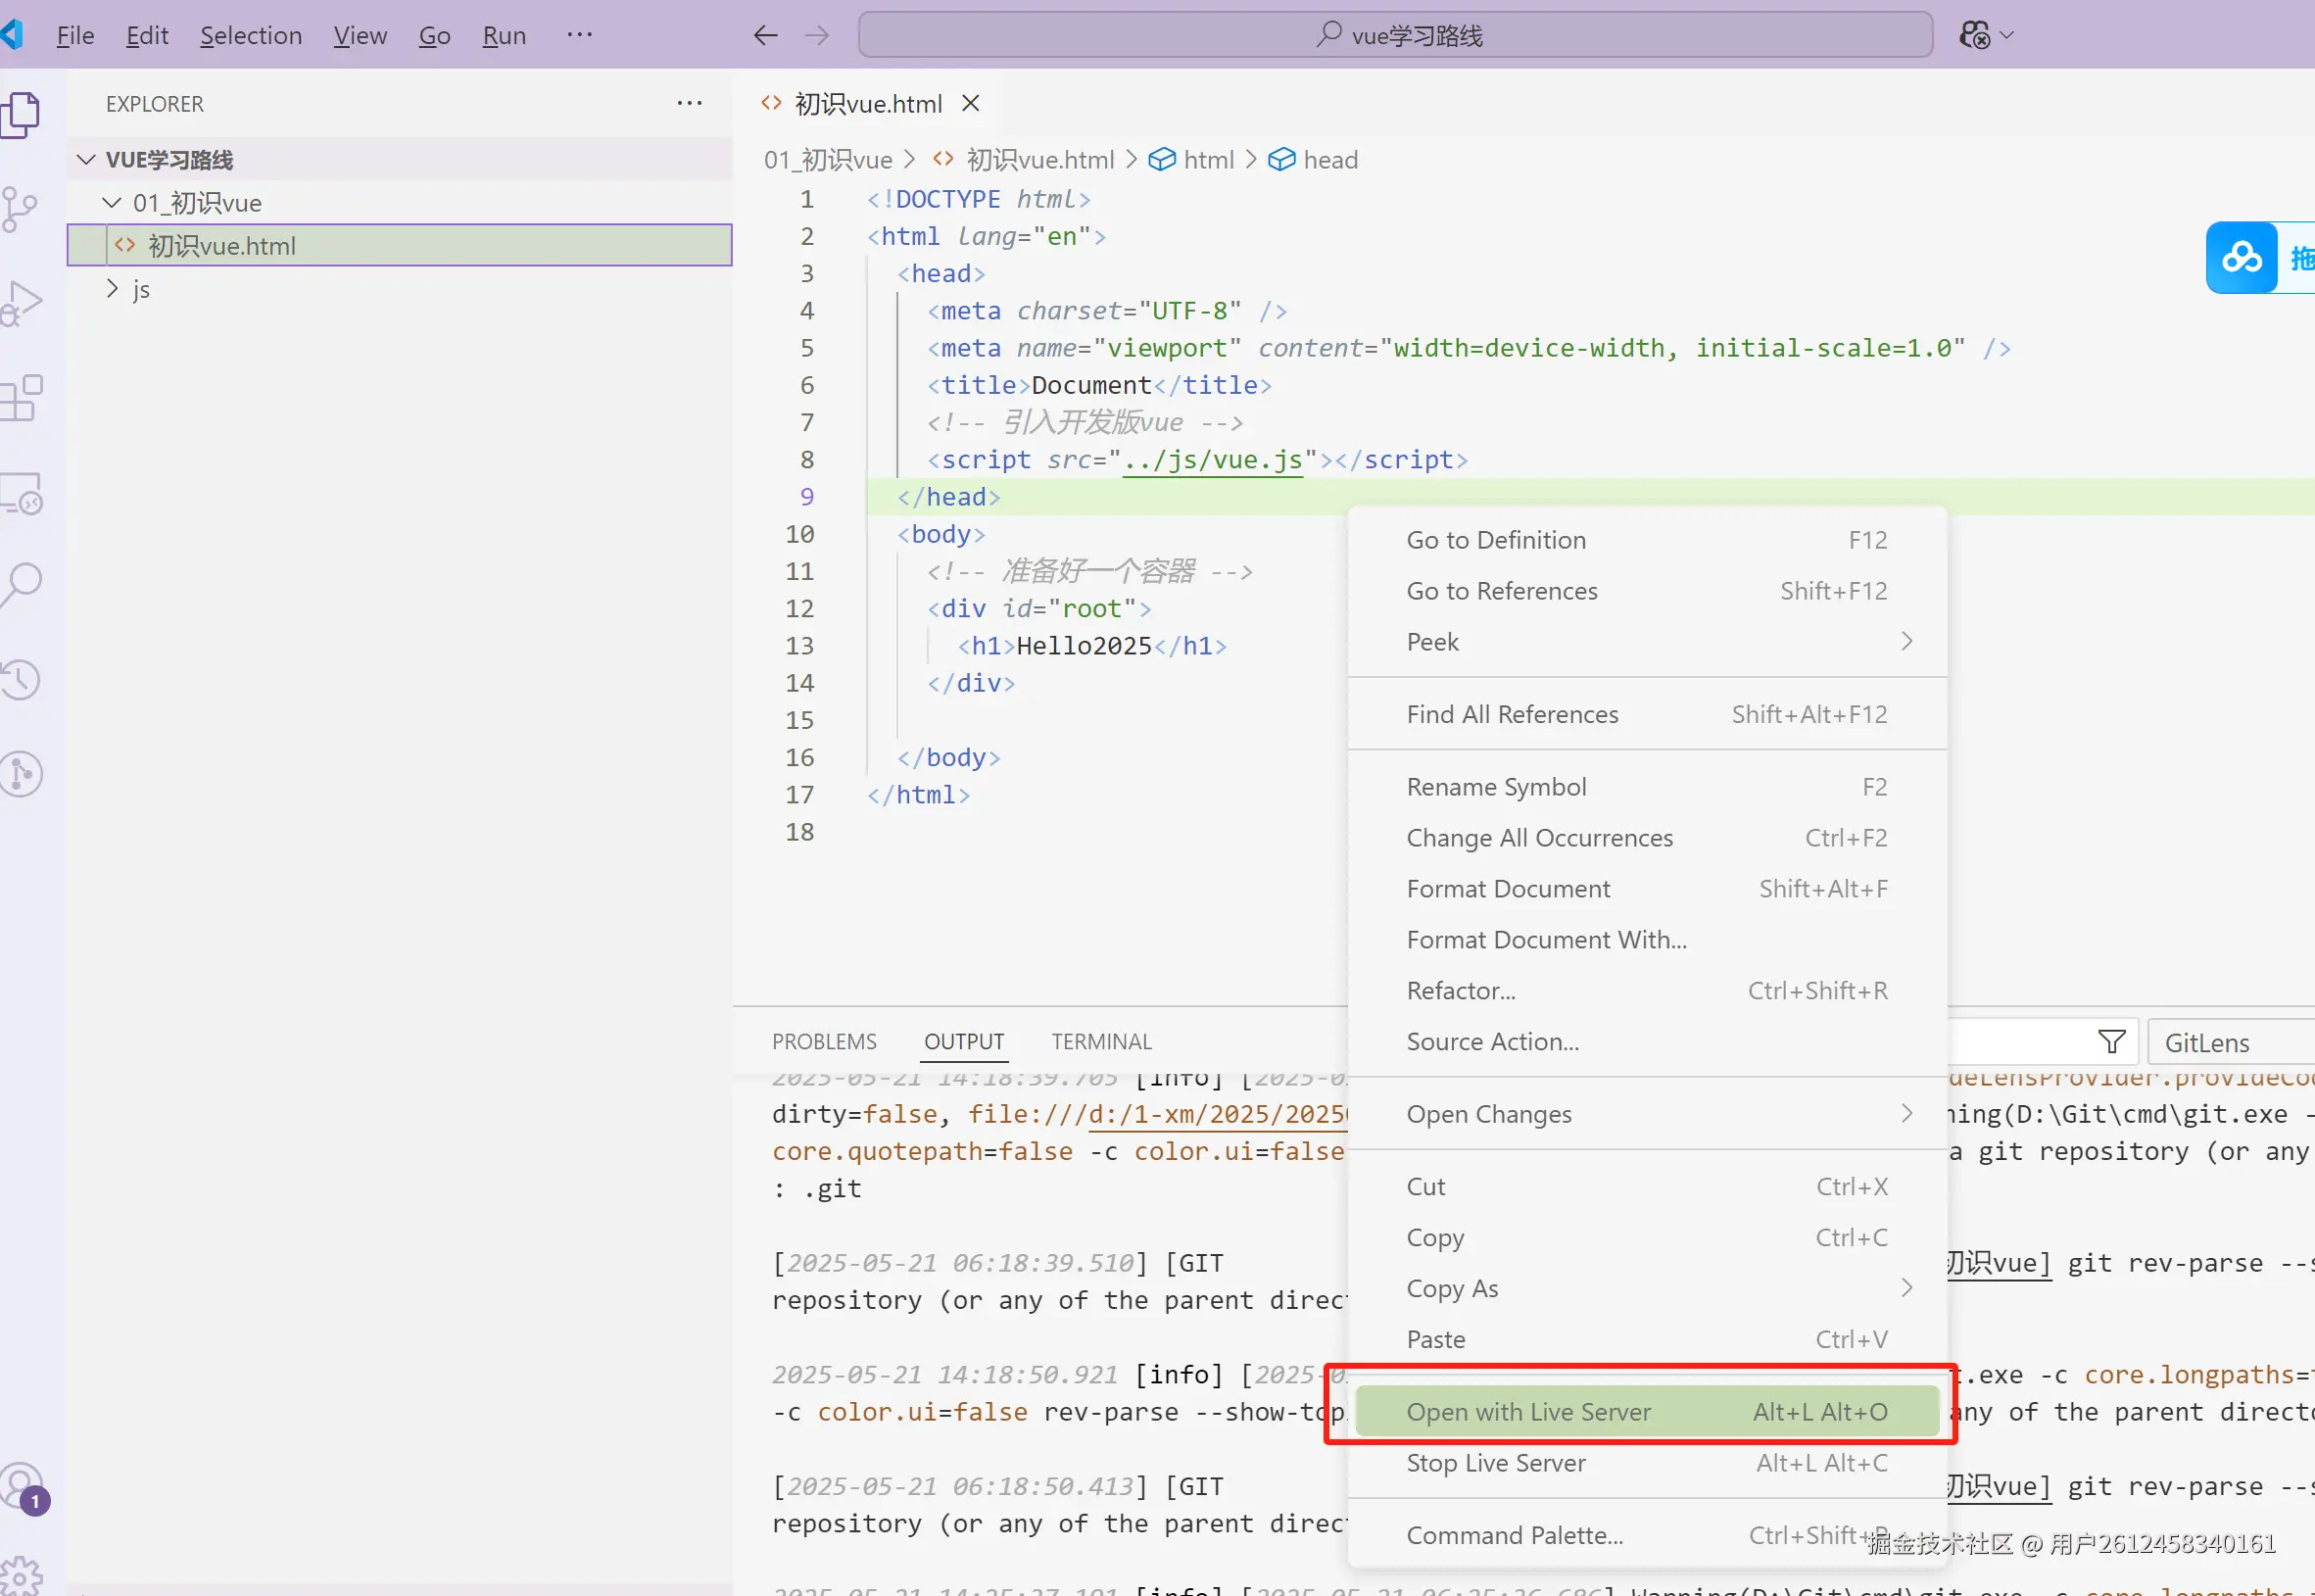This screenshot has width=2315, height=1596.
Task: Select Stop Live Server
Action: coord(1647,1463)
